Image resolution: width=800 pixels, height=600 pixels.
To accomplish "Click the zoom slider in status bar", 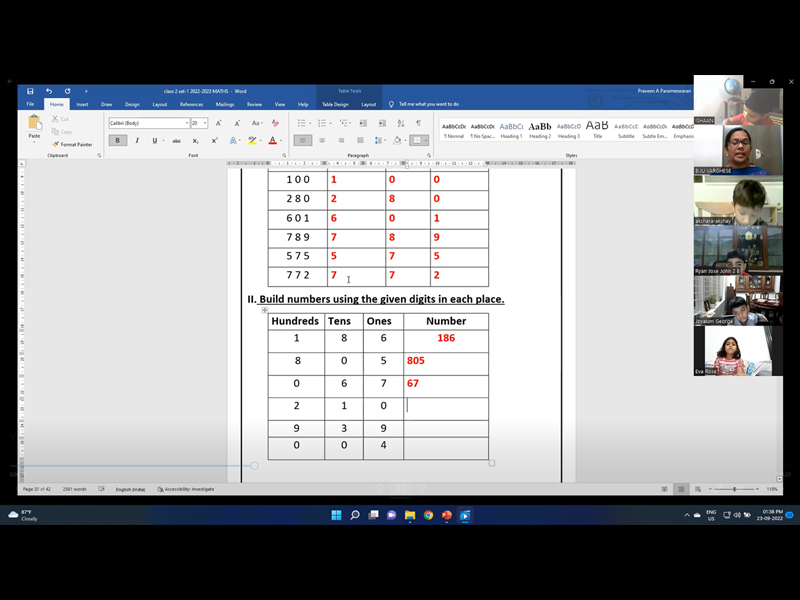I will pyautogui.click(x=735, y=489).
